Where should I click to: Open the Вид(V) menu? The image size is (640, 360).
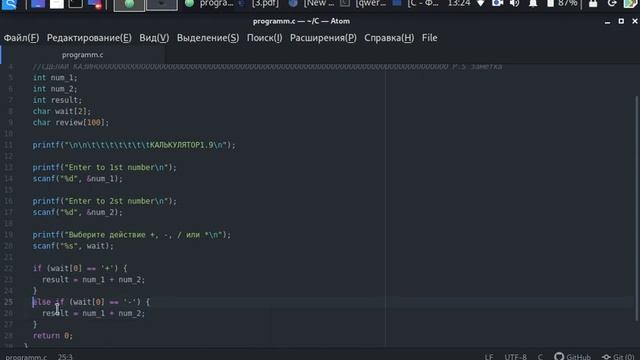tap(154, 38)
